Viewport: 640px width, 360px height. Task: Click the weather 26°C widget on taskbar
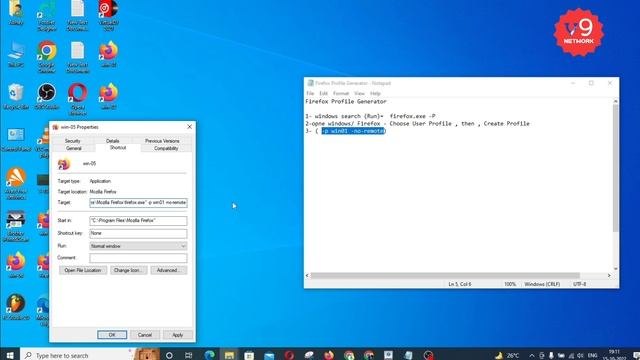coord(507,355)
